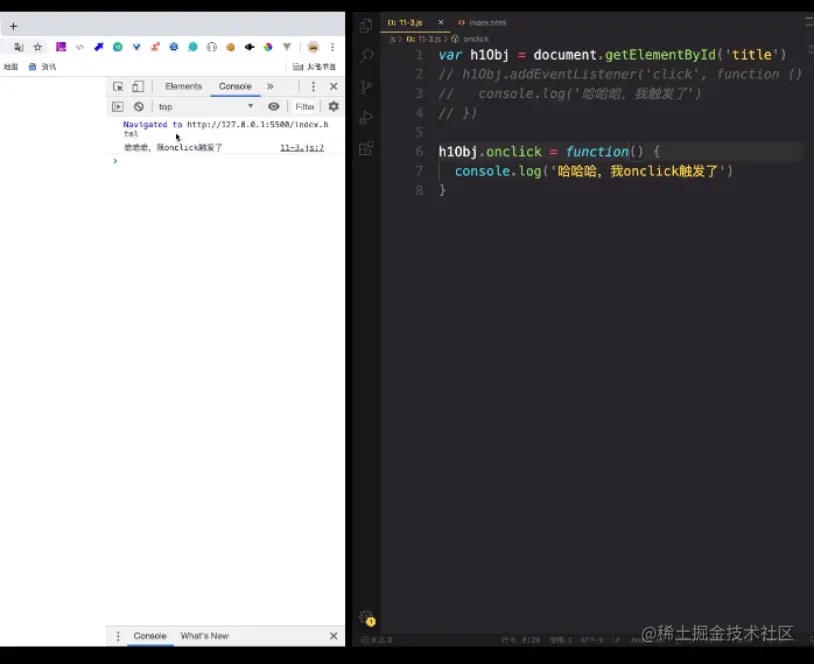The height and width of the screenshot is (664, 815).
Task: Click the orange cookie extension icon
Action: pyautogui.click(x=230, y=47)
